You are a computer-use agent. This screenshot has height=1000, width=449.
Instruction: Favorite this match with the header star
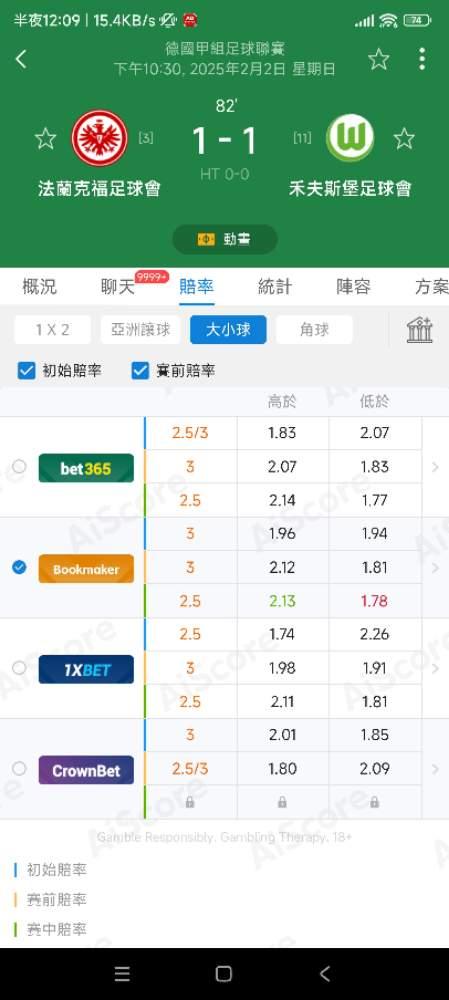(x=379, y=59)
